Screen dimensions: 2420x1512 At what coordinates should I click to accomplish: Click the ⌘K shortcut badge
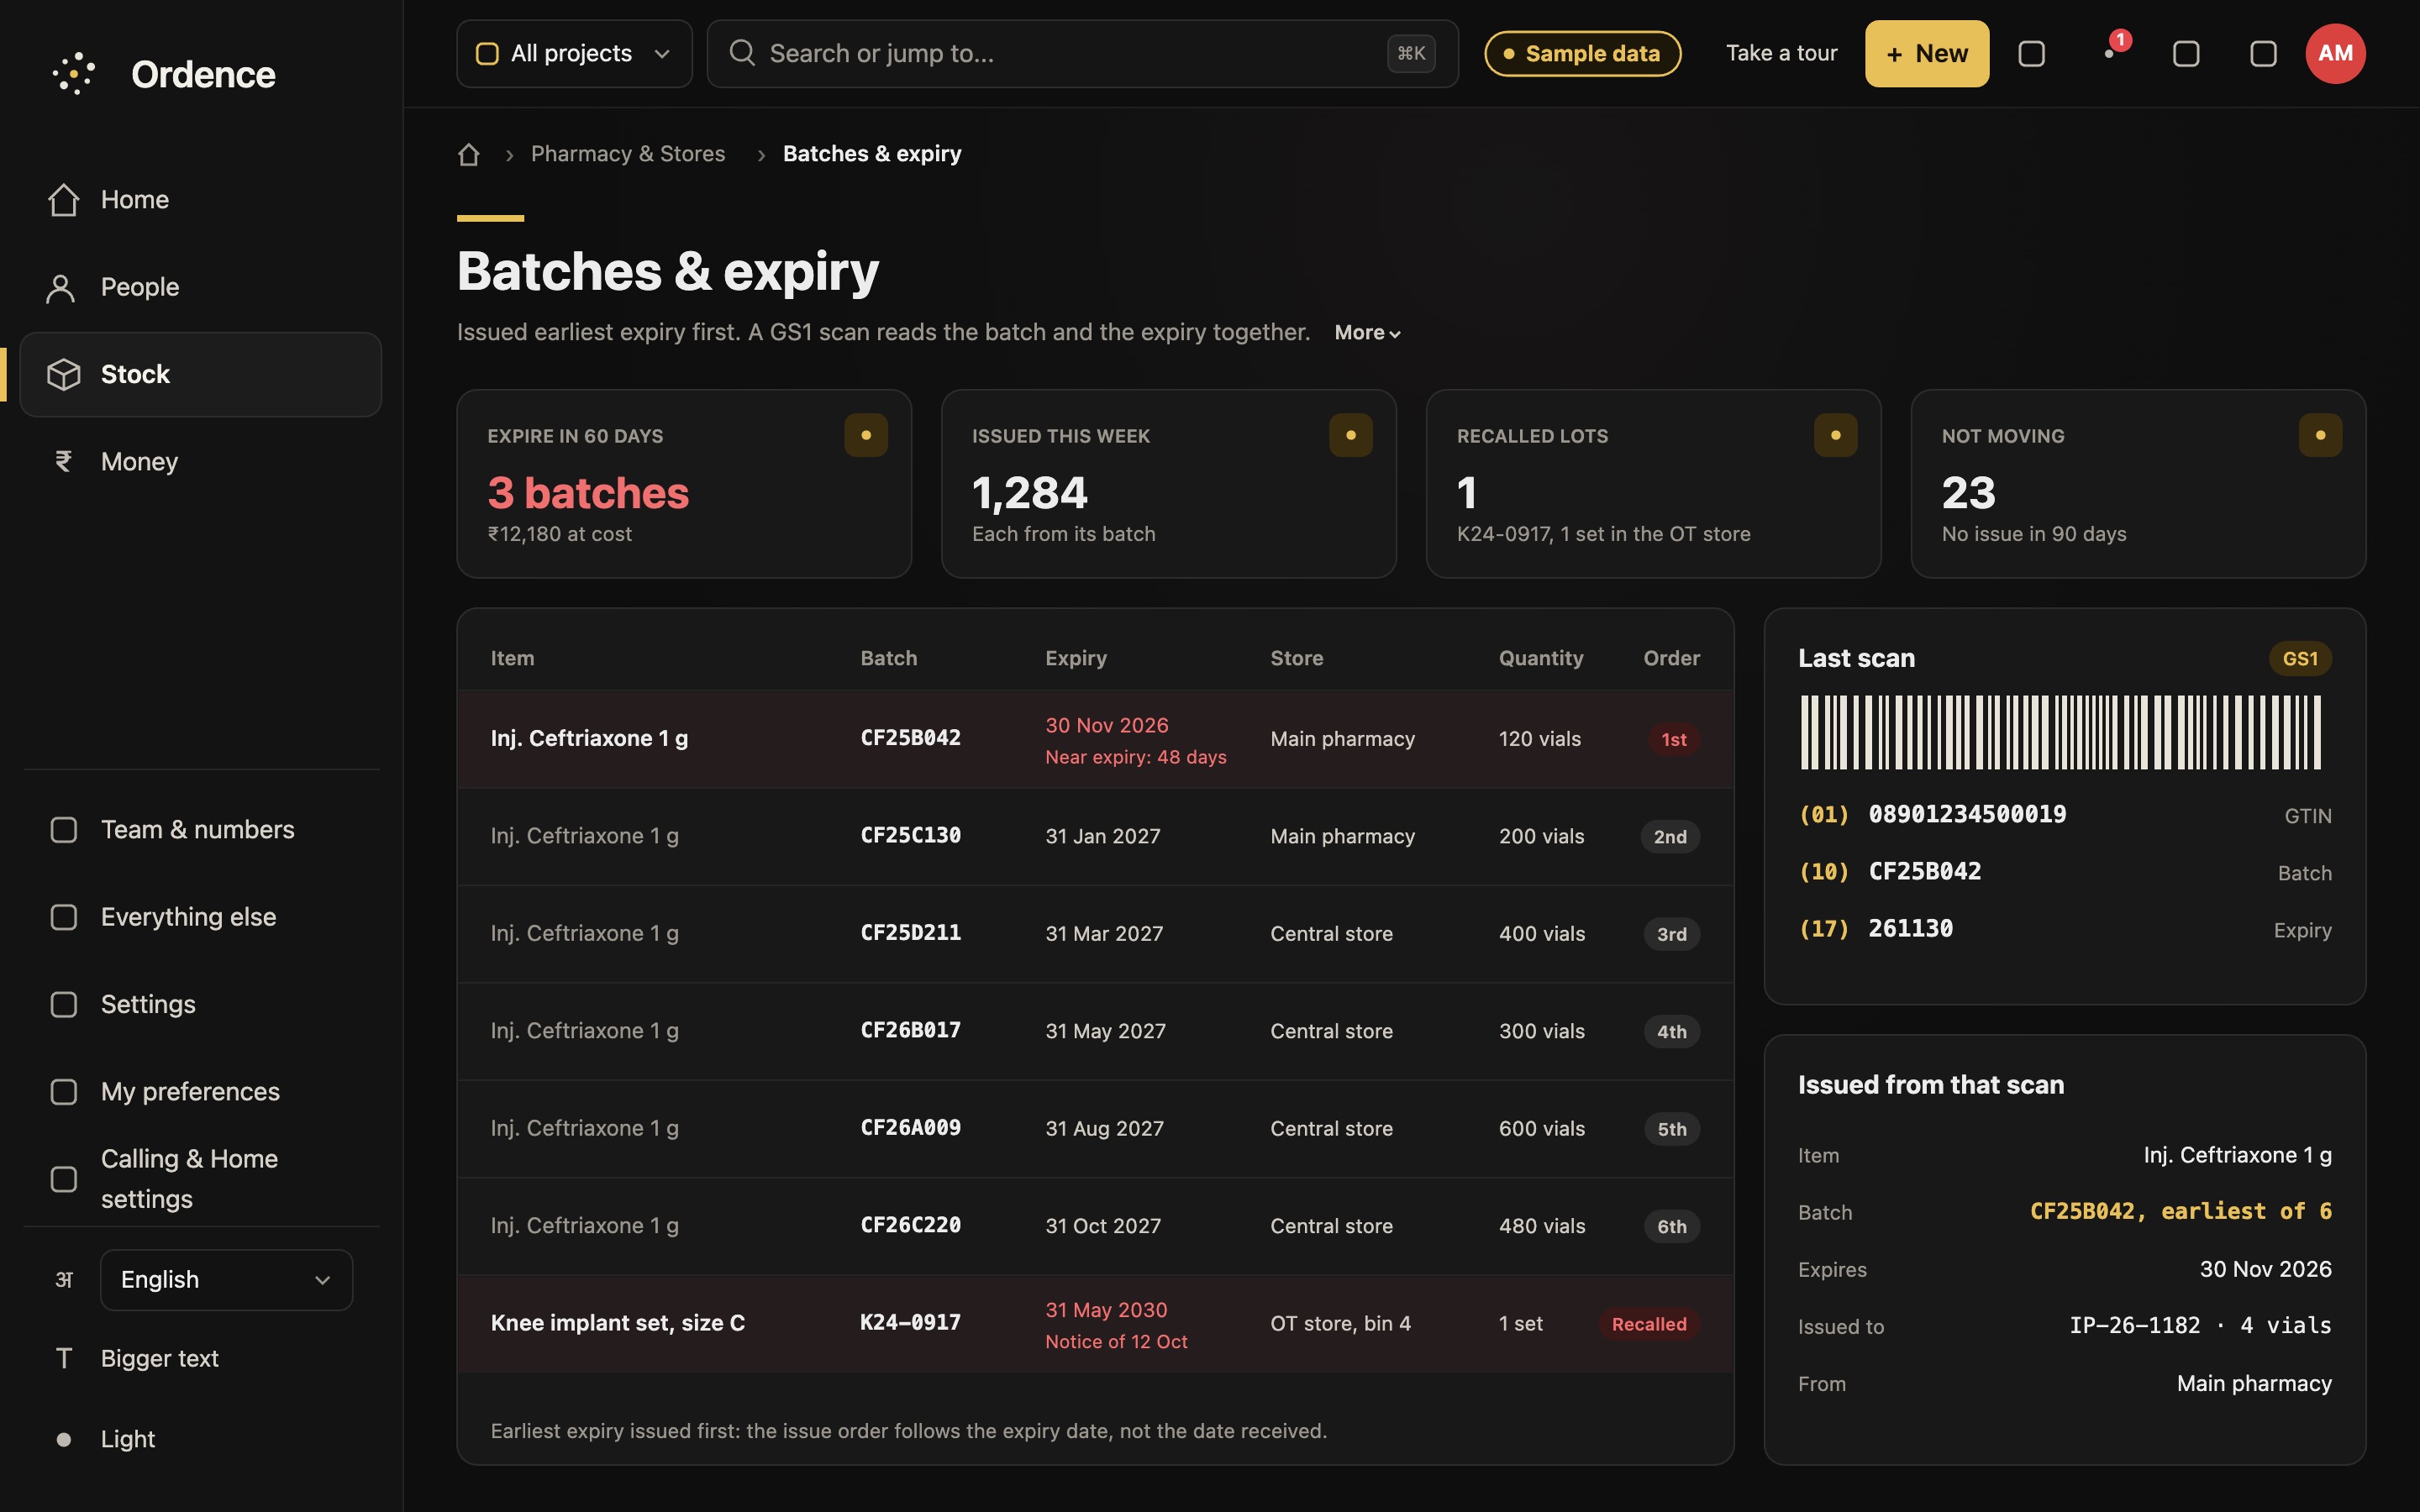click(1411, 53)
